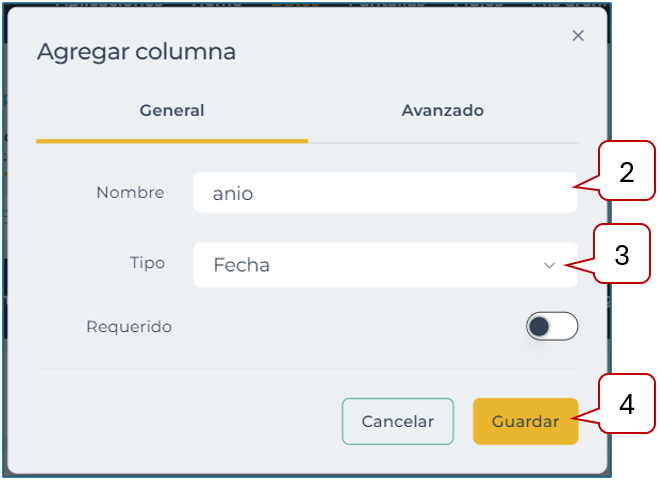
Task: Close the Agregar columna dialog
Action: click(x=578, y=36)
